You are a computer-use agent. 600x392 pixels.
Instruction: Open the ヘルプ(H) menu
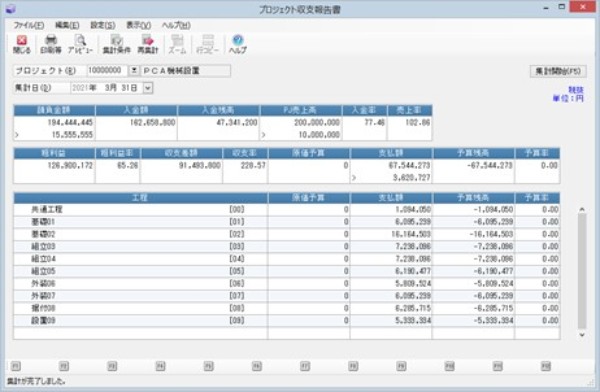[x=176, y=25]
